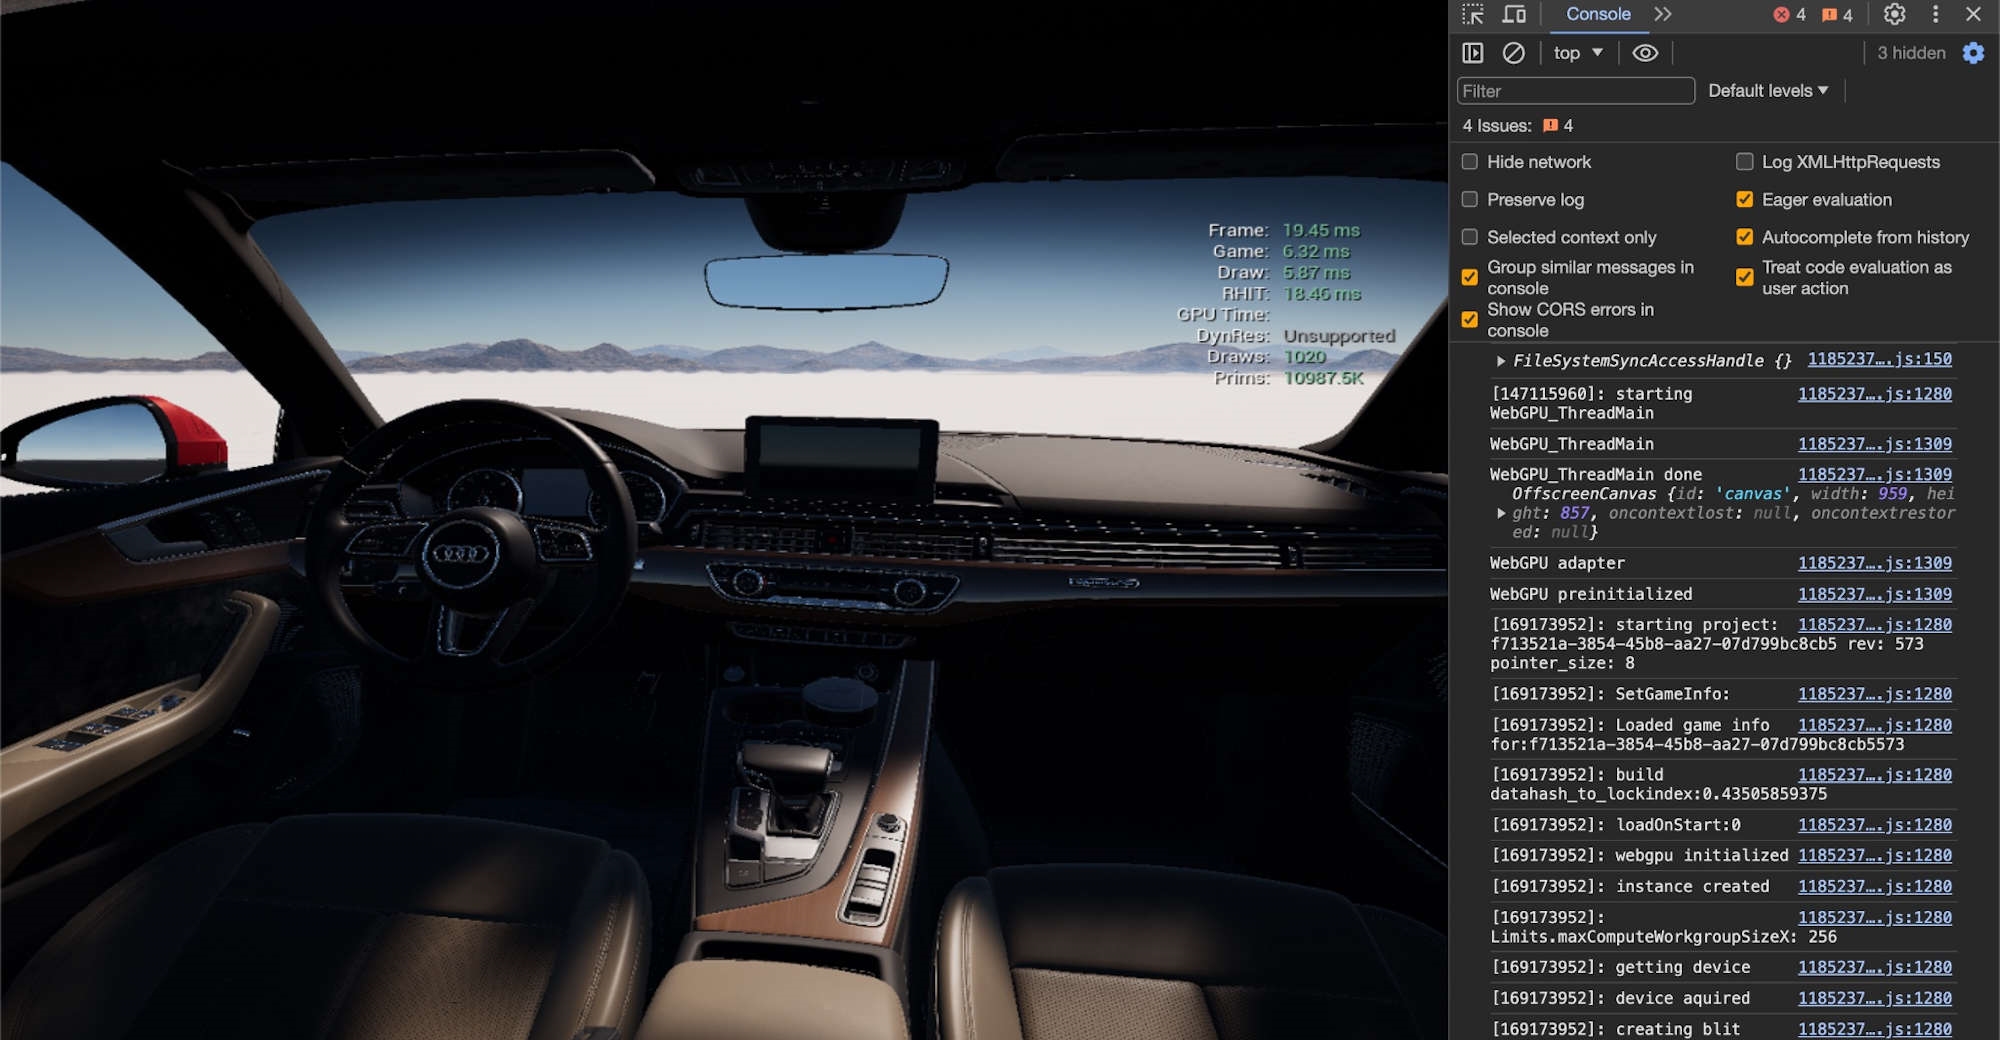Create a live expression with eye icon
This screenshot has height=1040, width=2000.
pyautogui.click(x=1645, y=53)
